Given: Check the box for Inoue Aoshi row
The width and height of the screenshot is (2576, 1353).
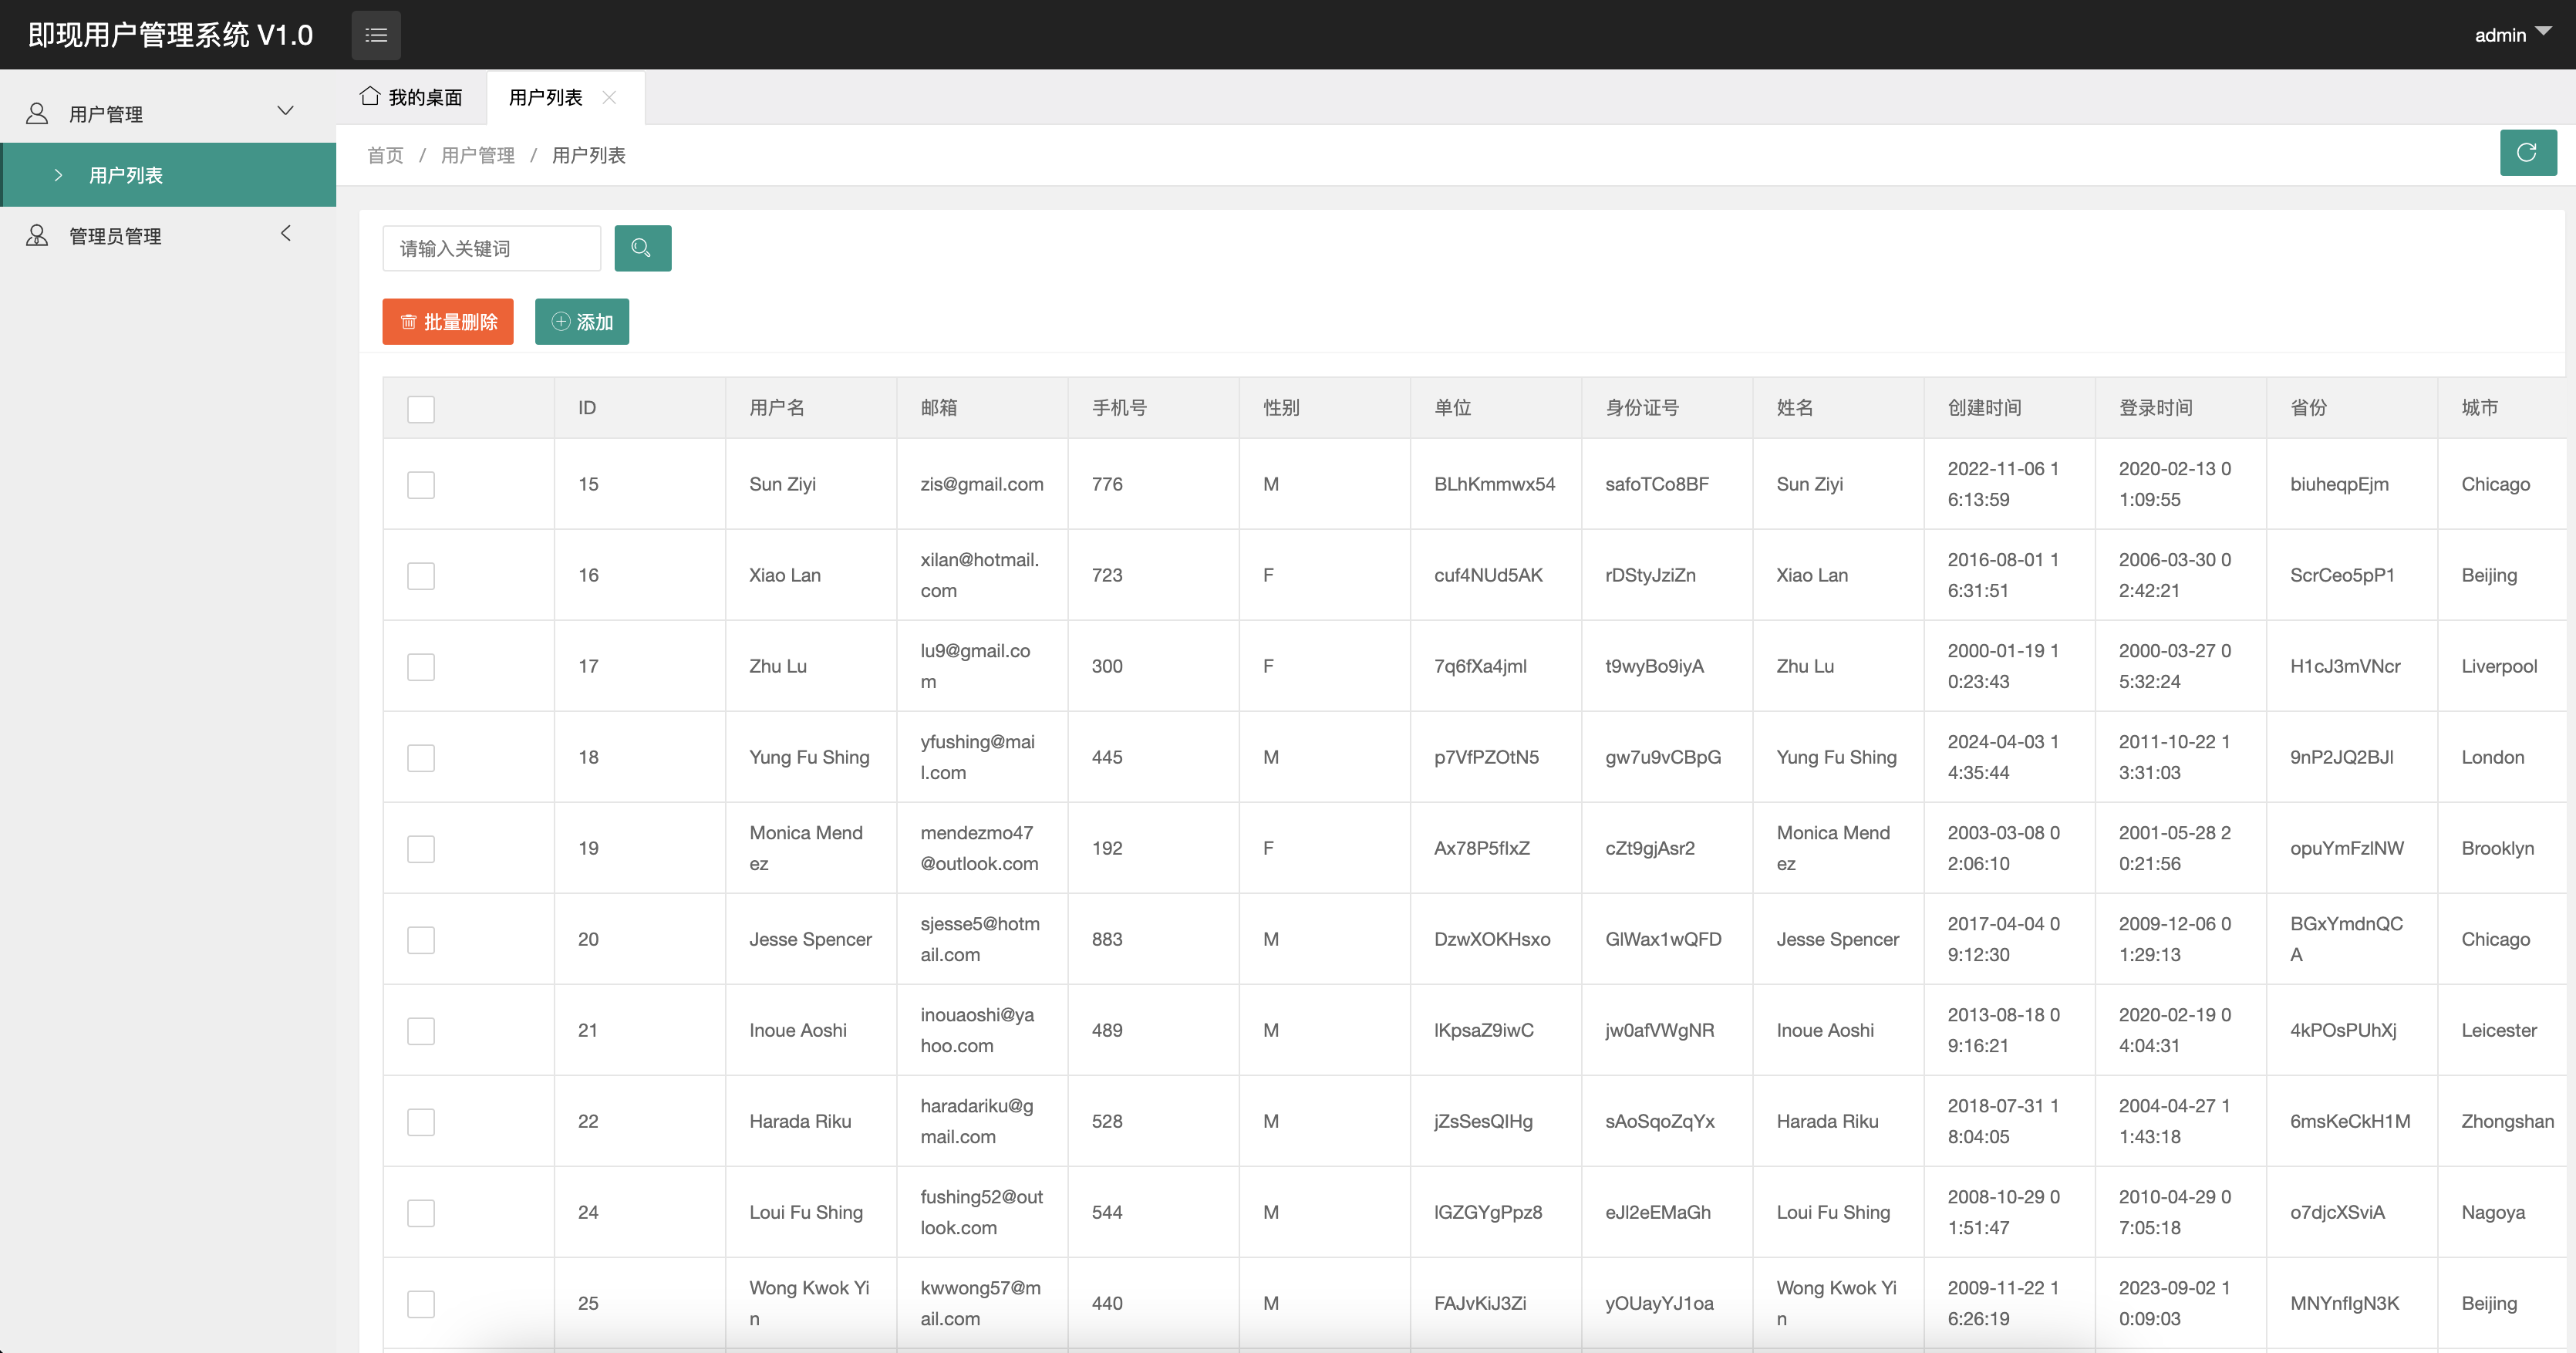Looking at the screenshot, I should pyautogui.click(x=421, y=1031).
